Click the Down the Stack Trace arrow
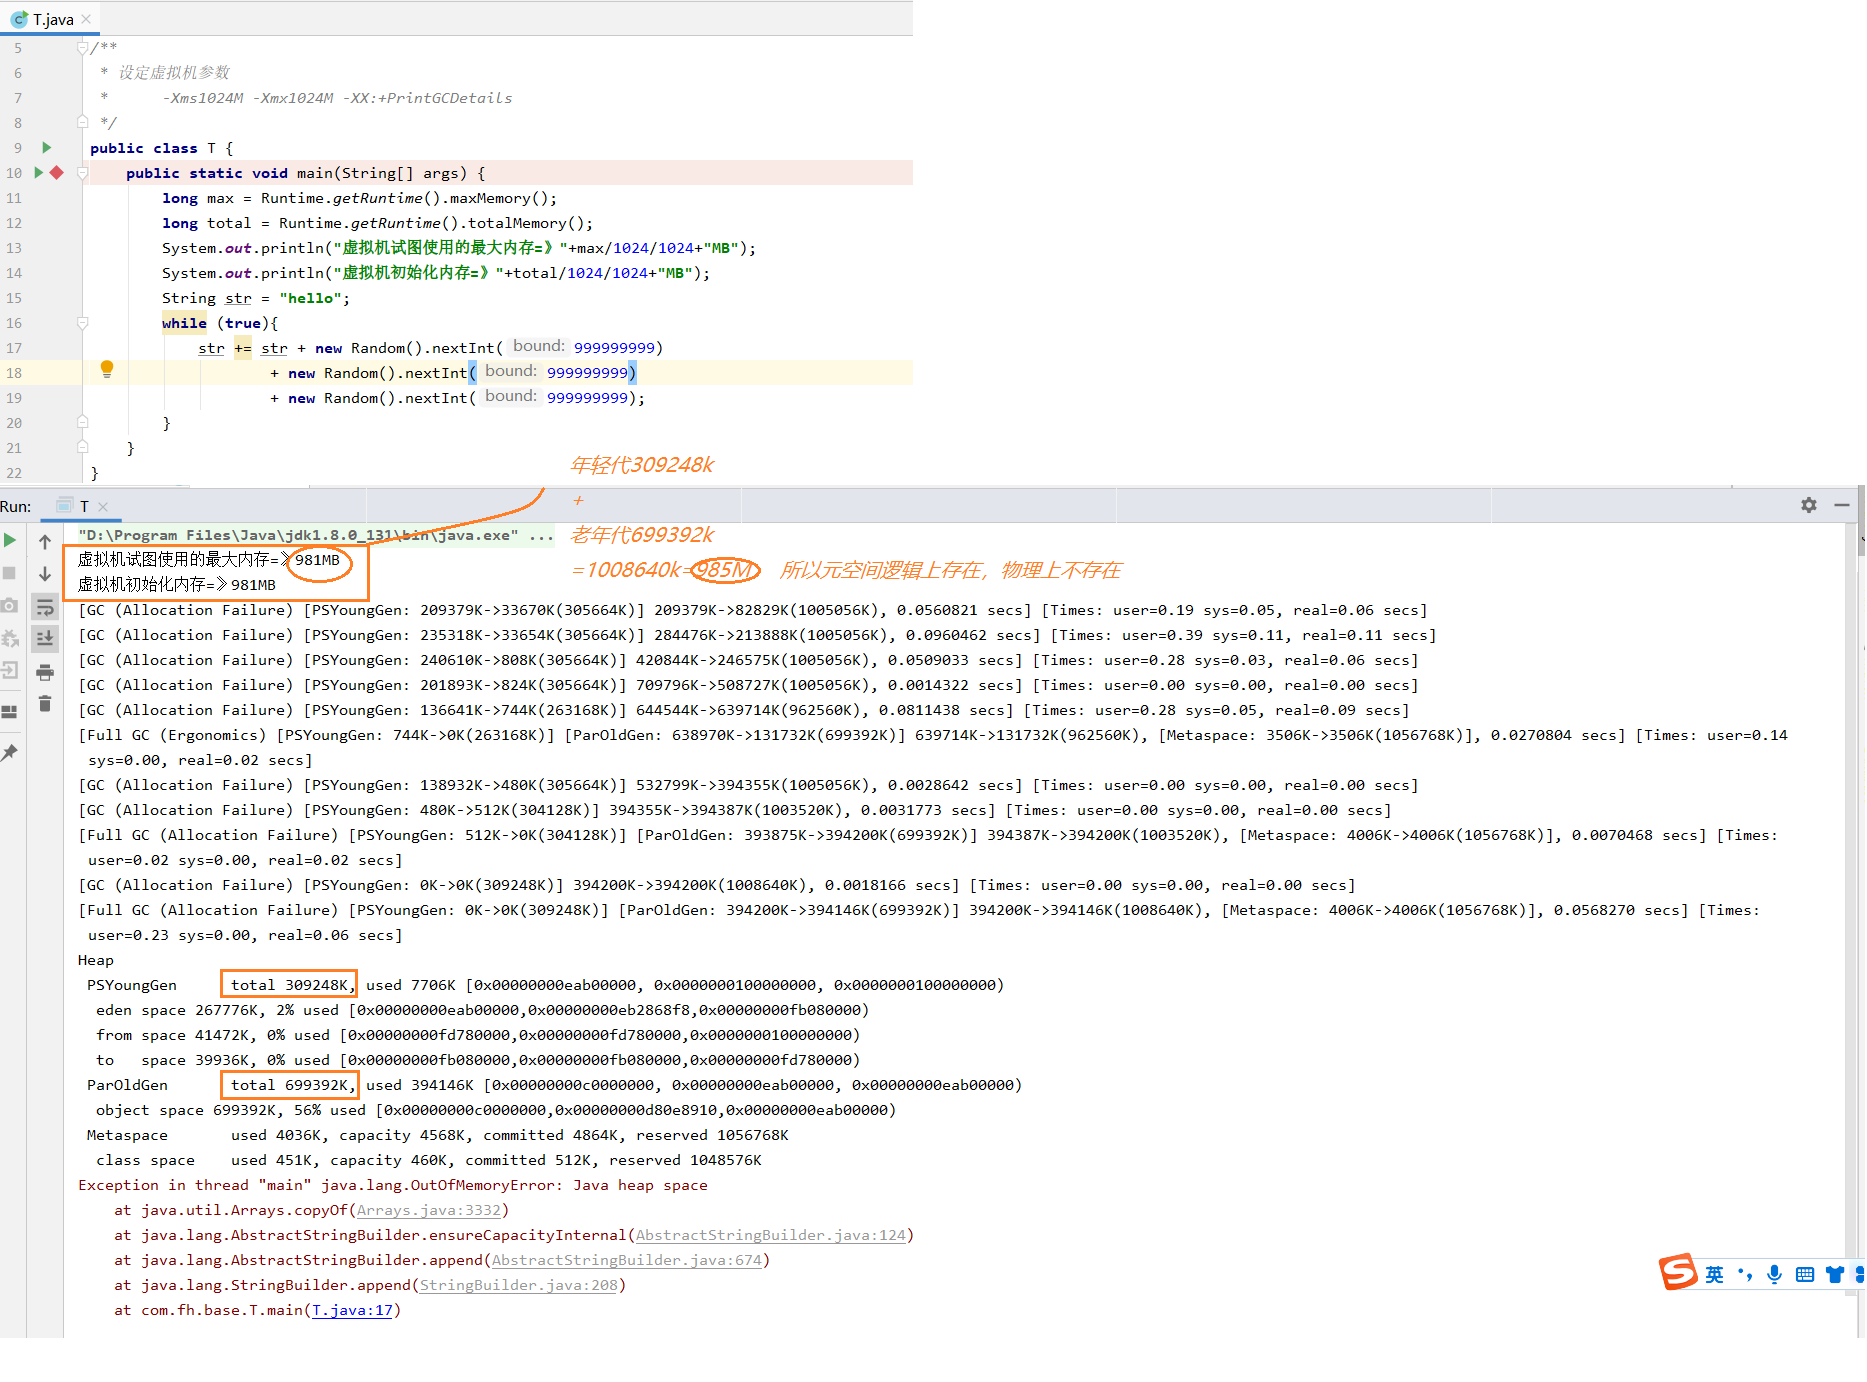 pyautogui.click(x=45, y=574)
